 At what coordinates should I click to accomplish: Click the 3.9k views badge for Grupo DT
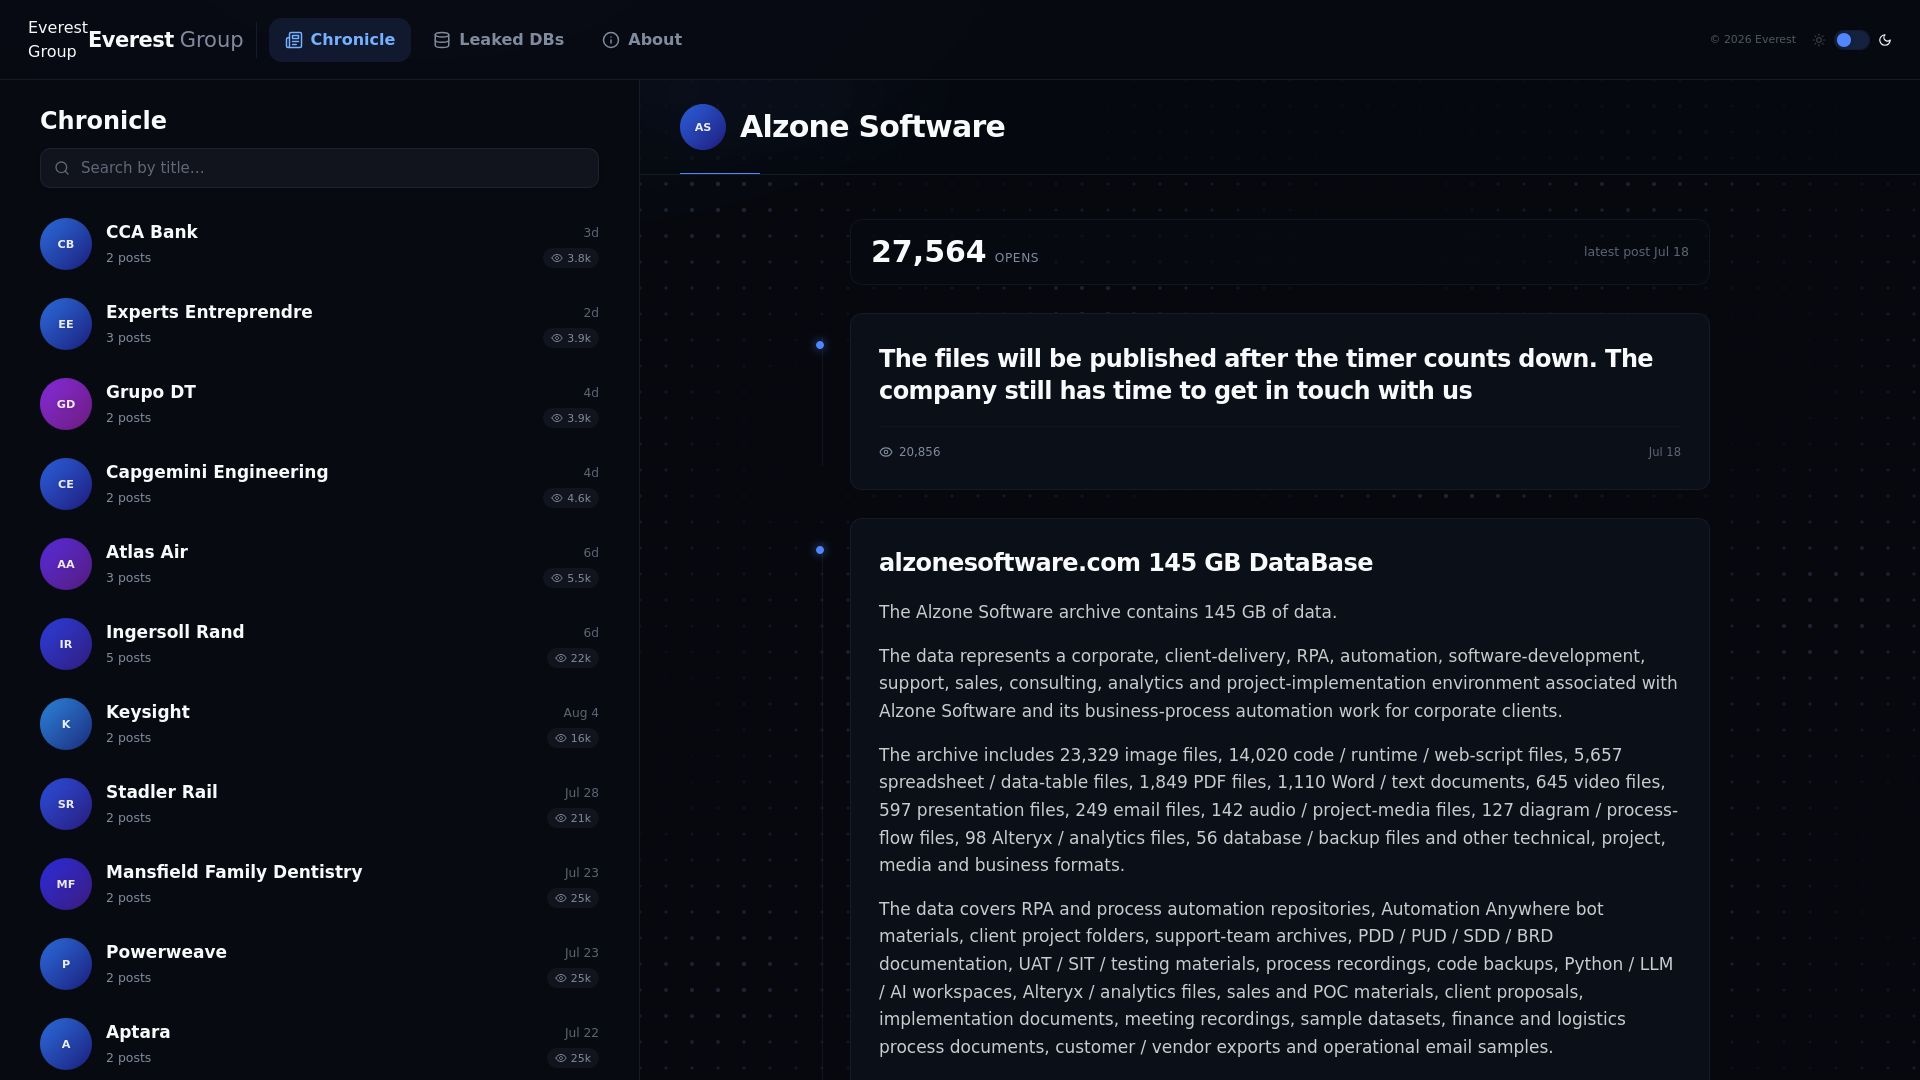click(571, 418)
